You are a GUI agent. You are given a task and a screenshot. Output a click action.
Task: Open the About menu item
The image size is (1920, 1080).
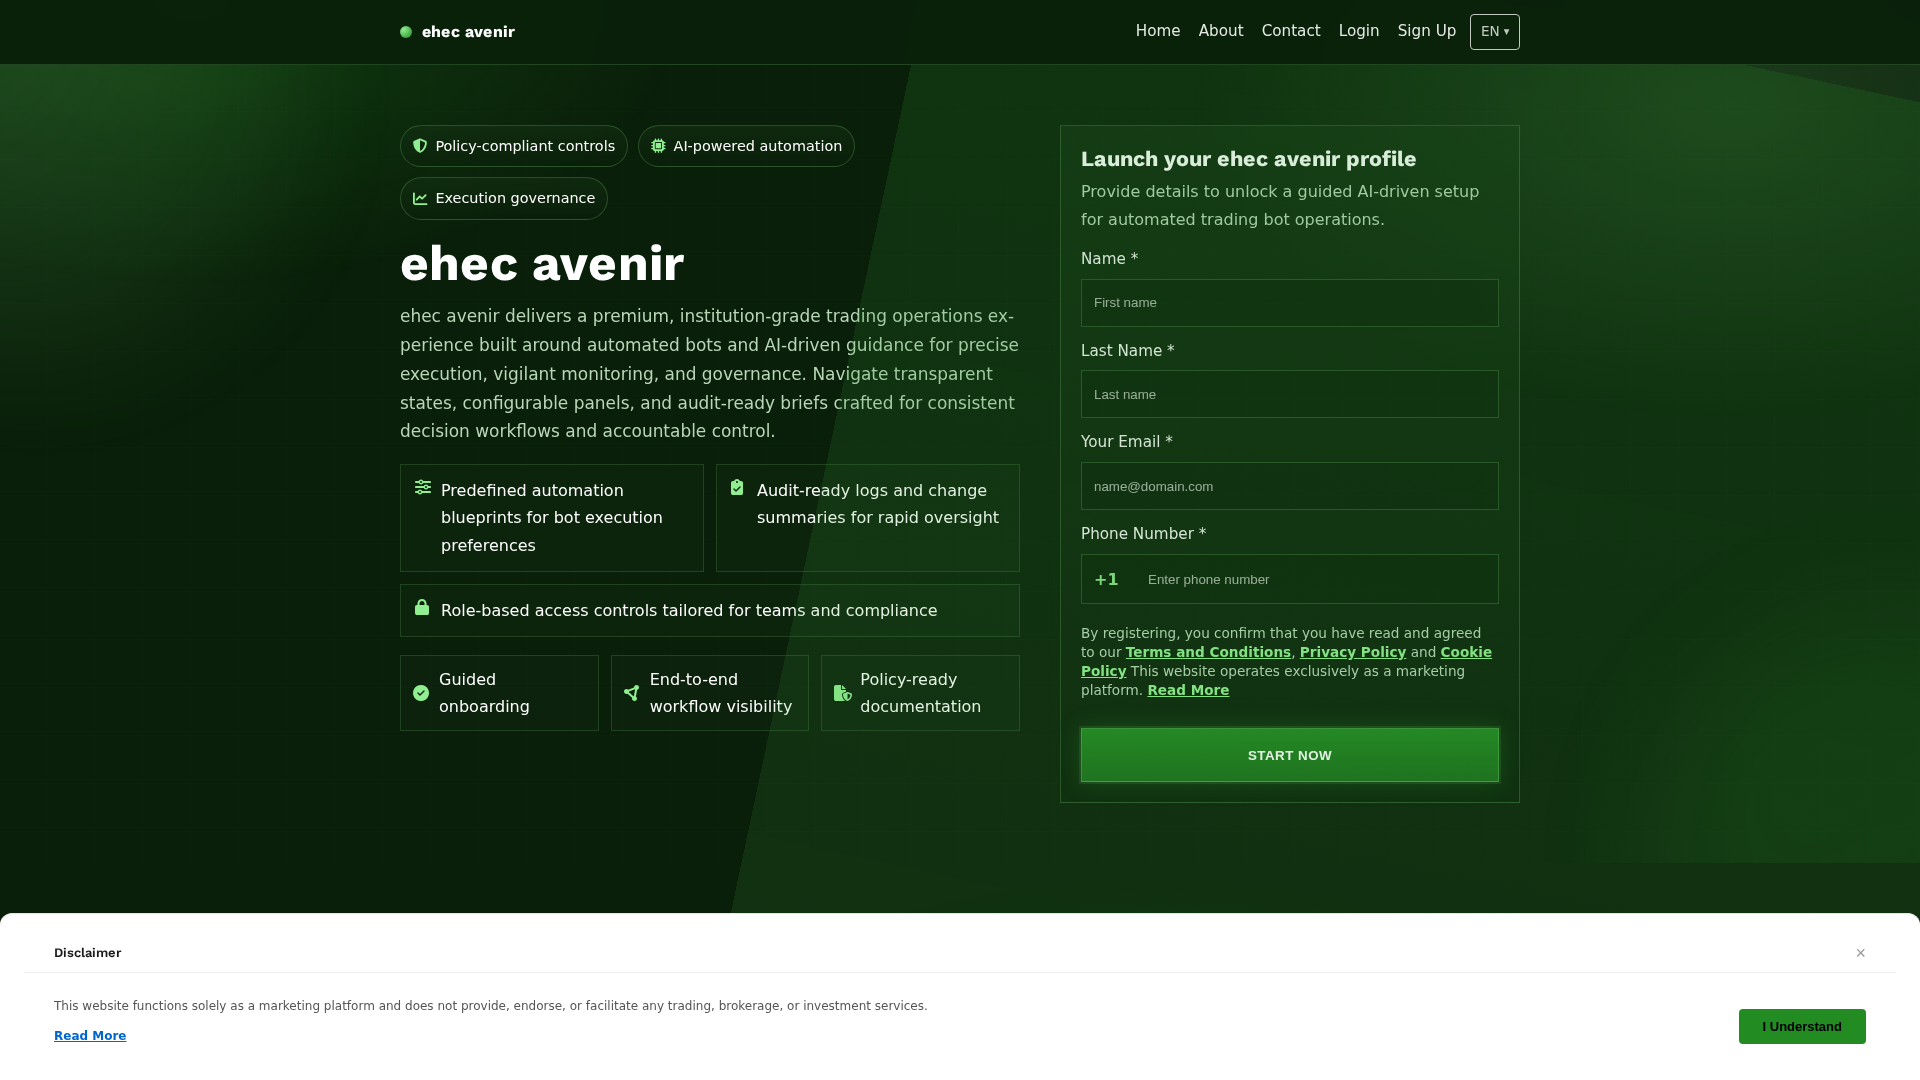tap(1221, 31)
